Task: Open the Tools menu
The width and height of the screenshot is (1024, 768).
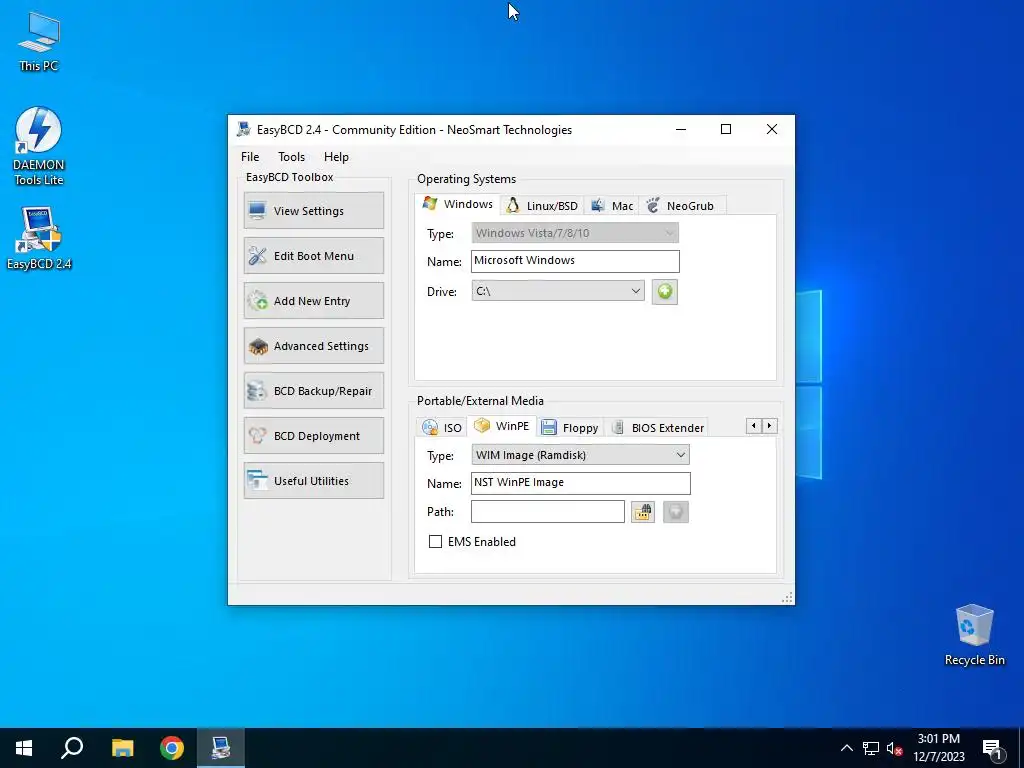Action: click(x=291, y=157)
